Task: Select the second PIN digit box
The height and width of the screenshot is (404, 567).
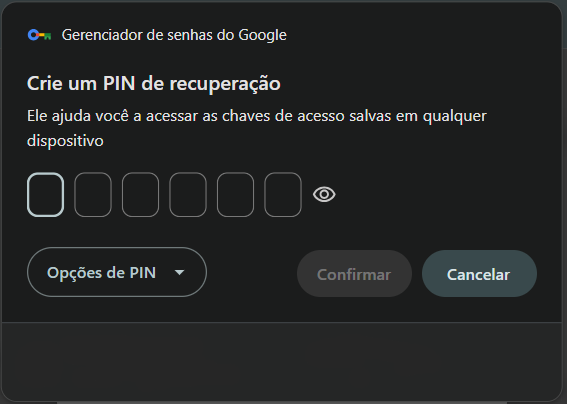Action: point(93,195)
